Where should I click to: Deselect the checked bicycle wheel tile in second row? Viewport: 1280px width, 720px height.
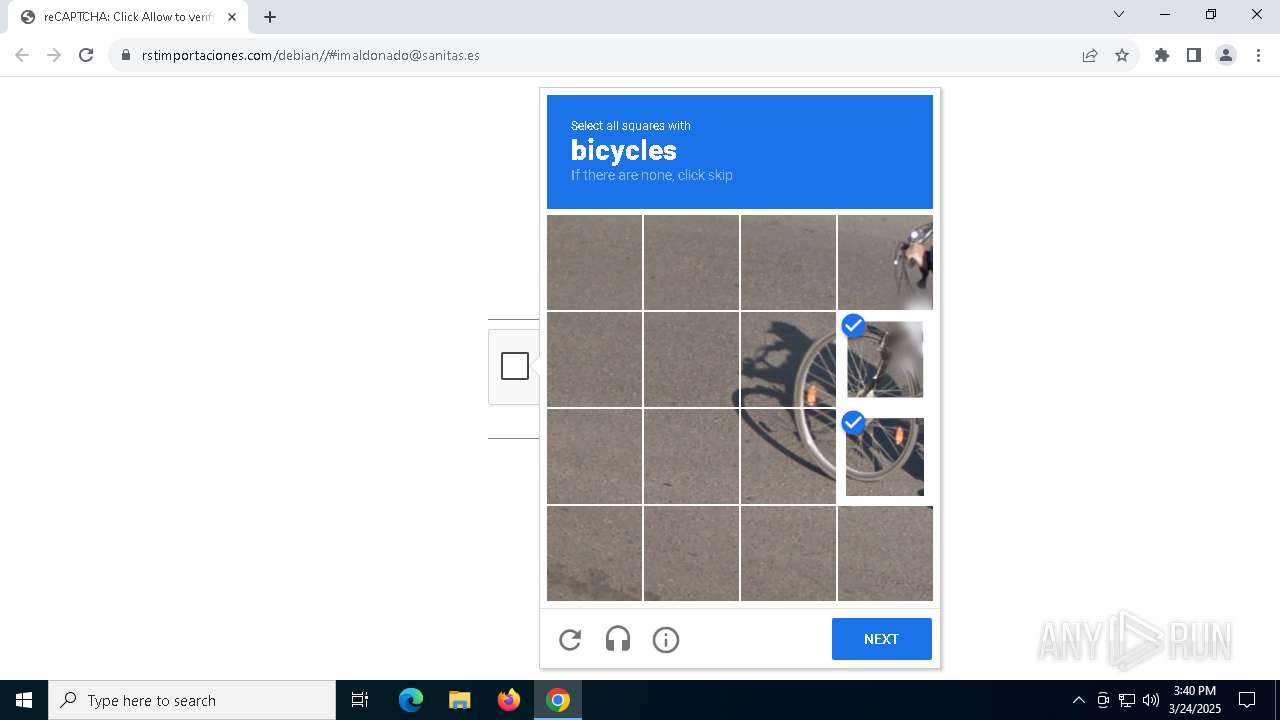click(885, 360)
